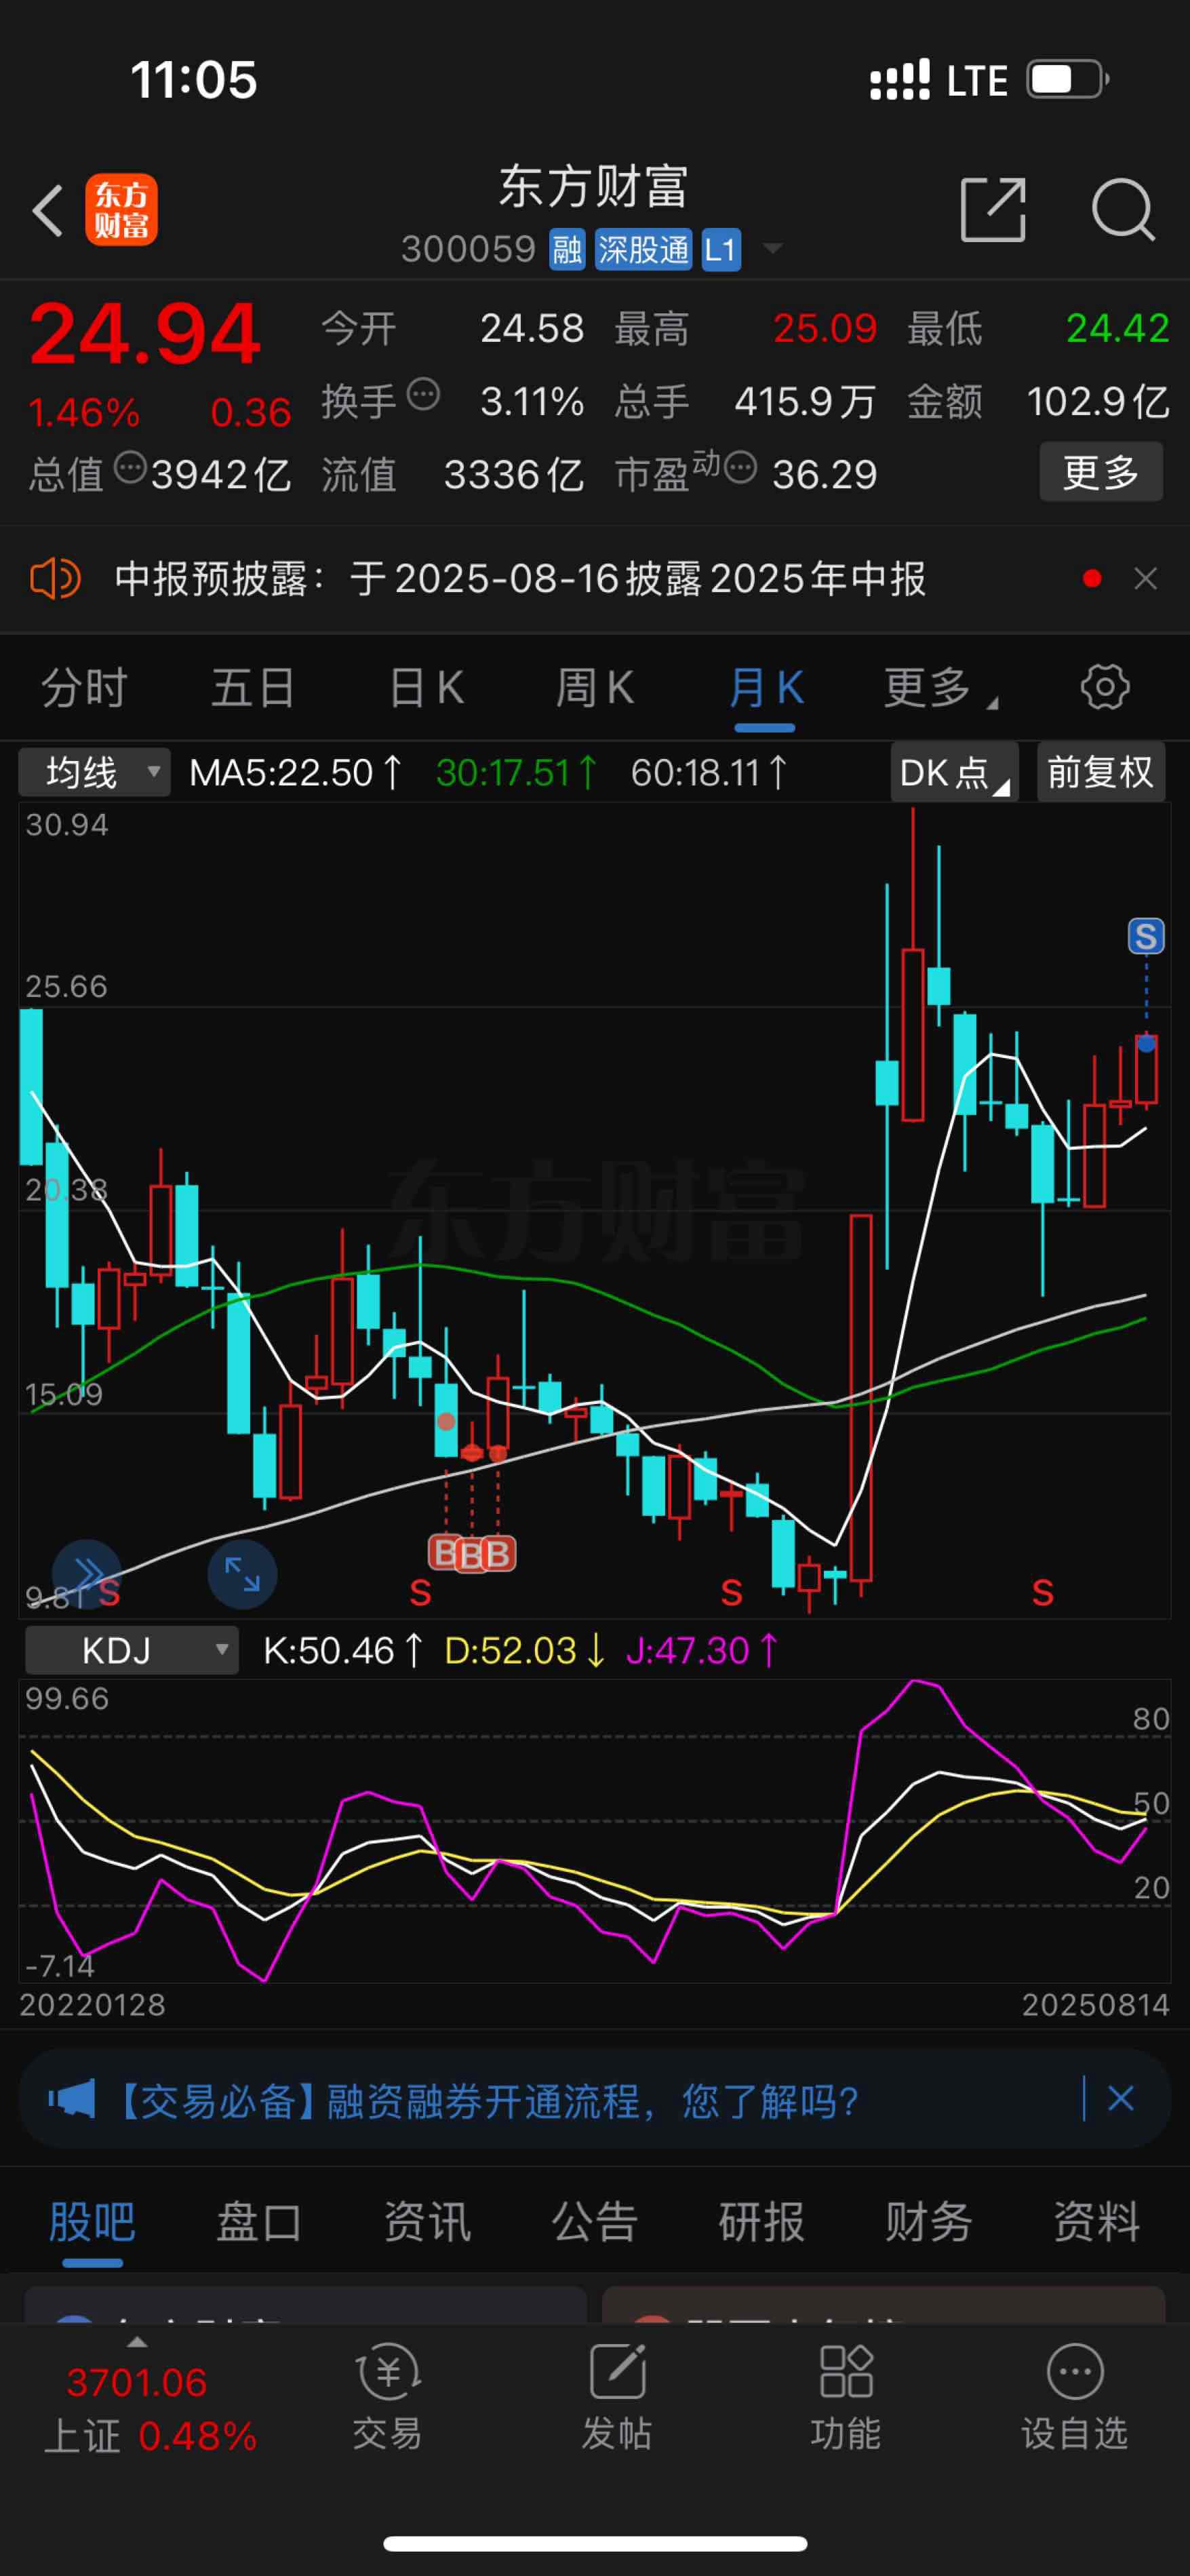Image resolution: width=1190 pixels, height=2576 pixels.
Task: Switch to 盘口 tab
Action: pyautogui.click(x=259, y=2222)
